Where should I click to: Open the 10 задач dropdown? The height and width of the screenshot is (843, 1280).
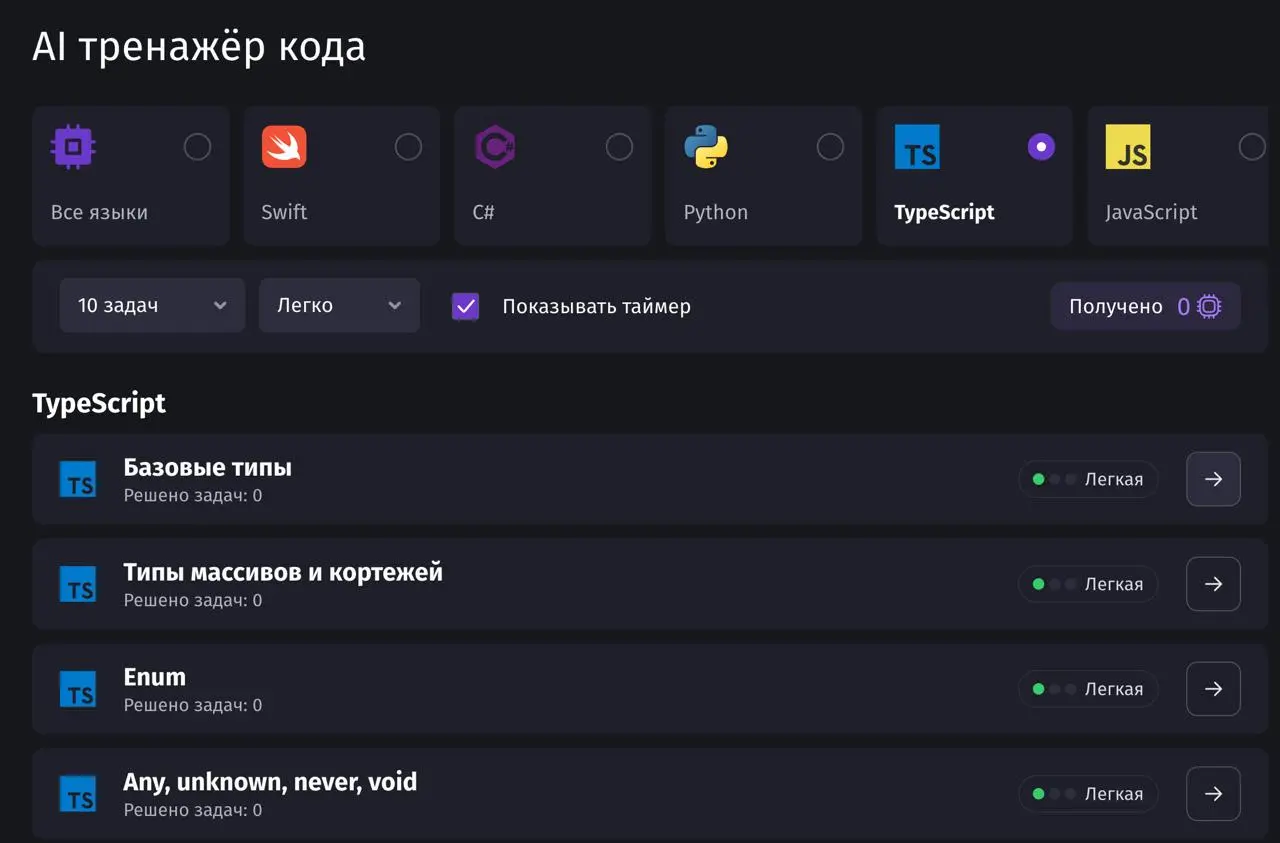[151, 306]
